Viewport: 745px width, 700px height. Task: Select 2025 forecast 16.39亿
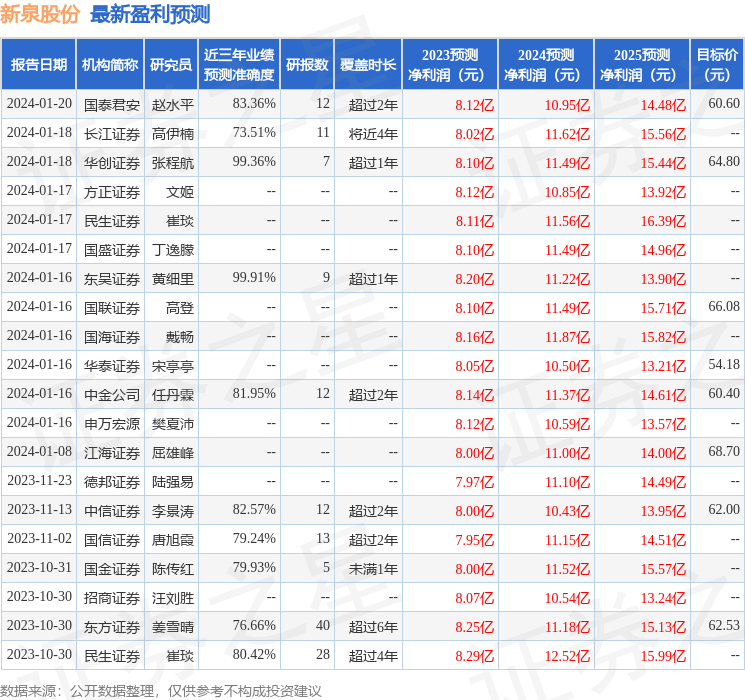[x=663, y=221]
